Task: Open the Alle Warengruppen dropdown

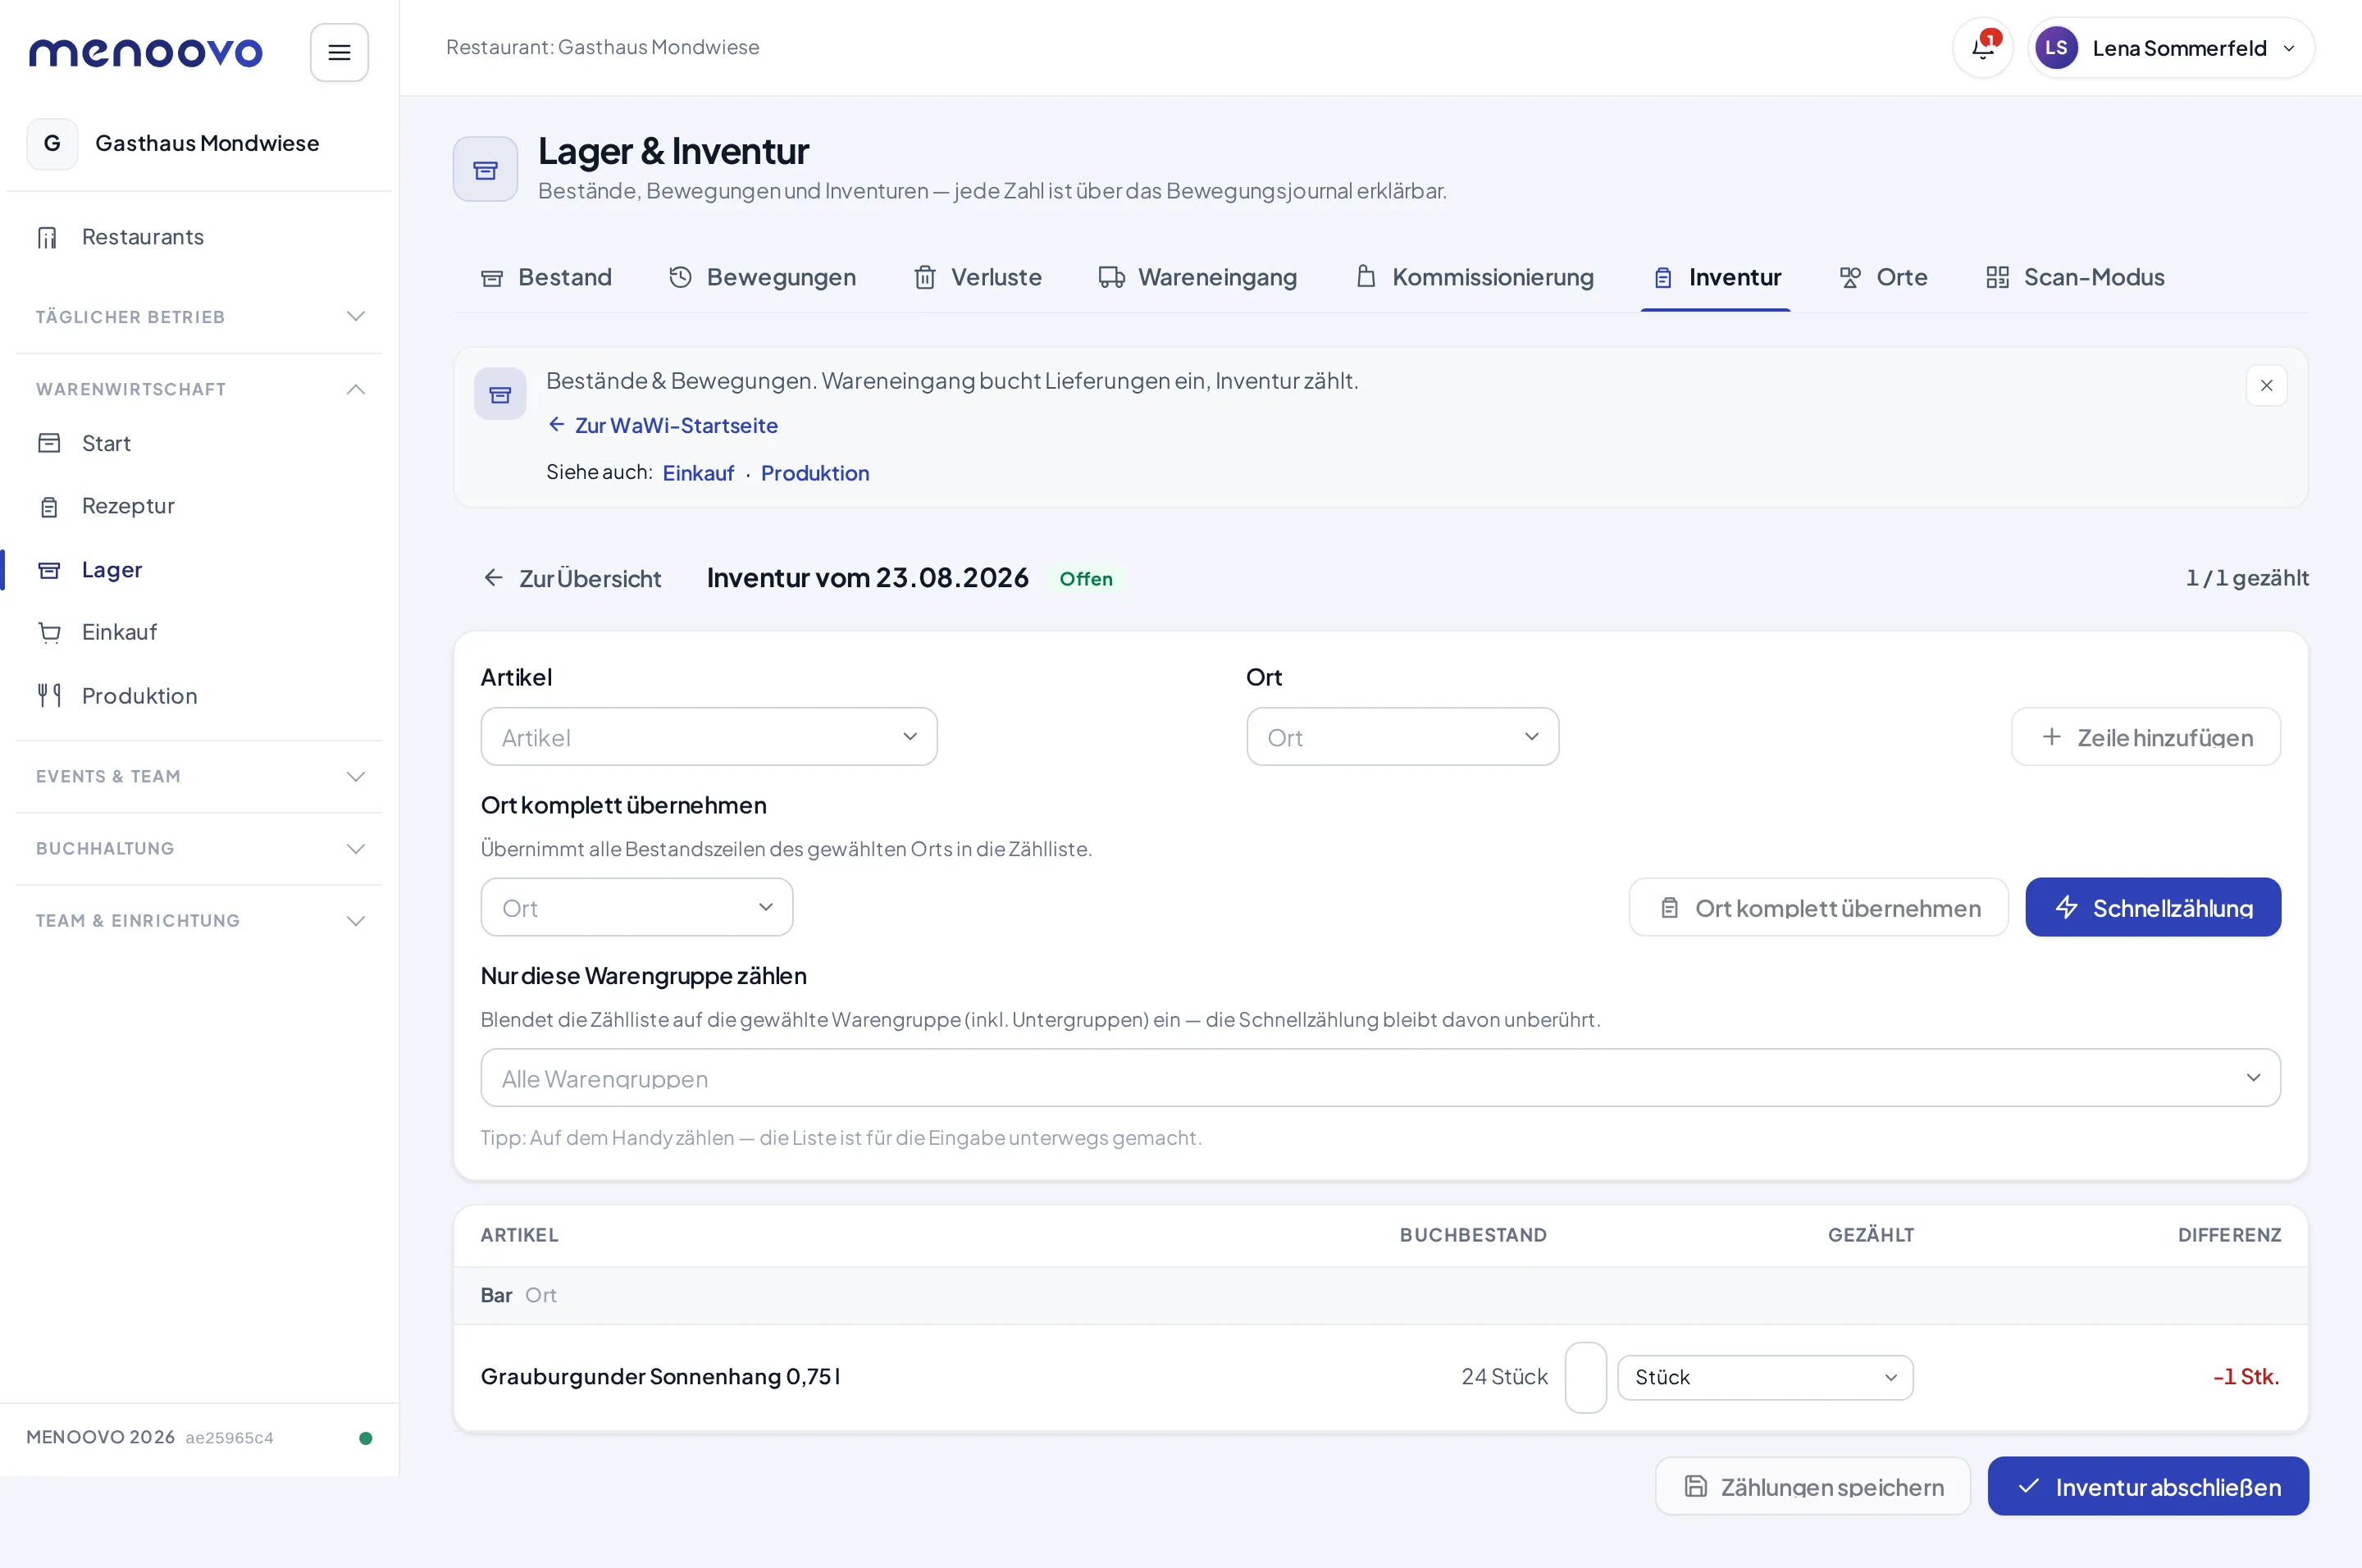Action: pos(1380,1078)
